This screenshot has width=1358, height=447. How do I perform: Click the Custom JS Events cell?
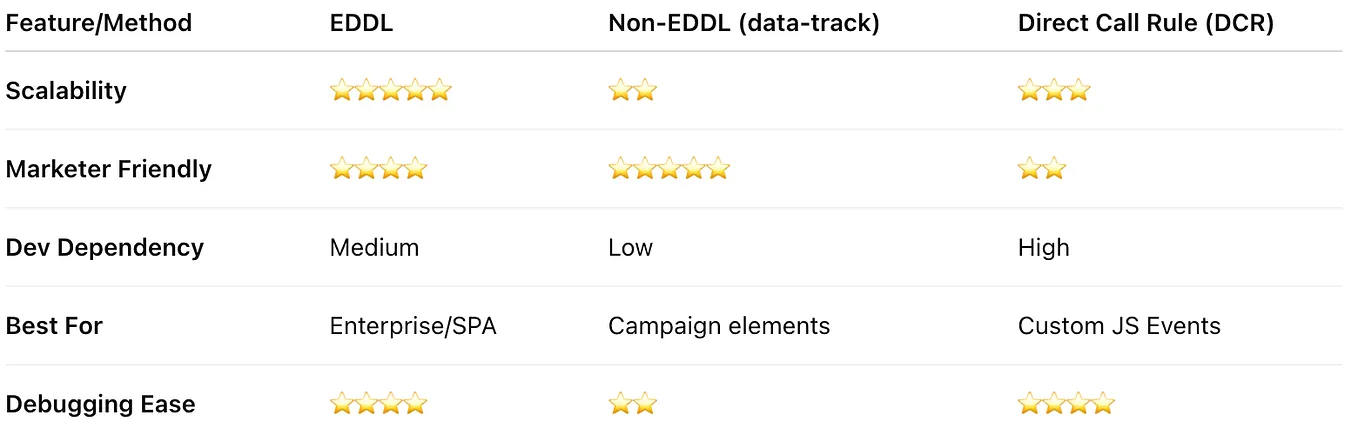point(1119,326)
